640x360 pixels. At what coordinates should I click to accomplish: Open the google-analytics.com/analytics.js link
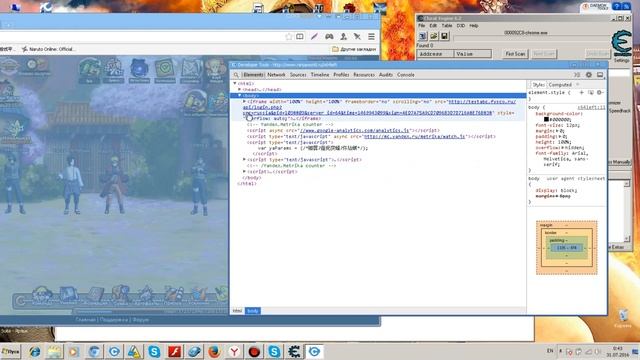click(354, 131)
